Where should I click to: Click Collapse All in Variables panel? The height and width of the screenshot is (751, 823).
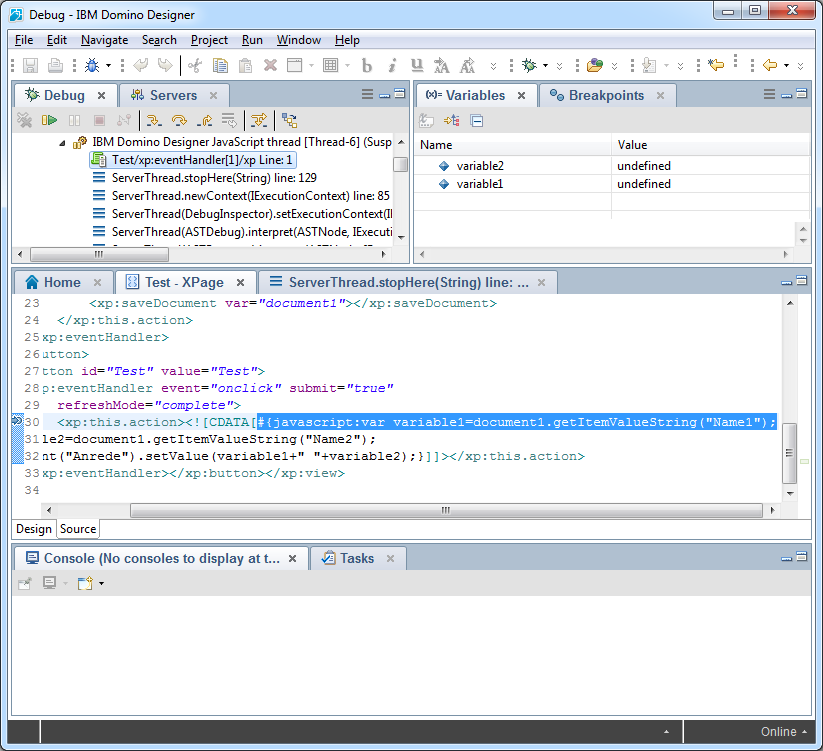tap(477, 121)
